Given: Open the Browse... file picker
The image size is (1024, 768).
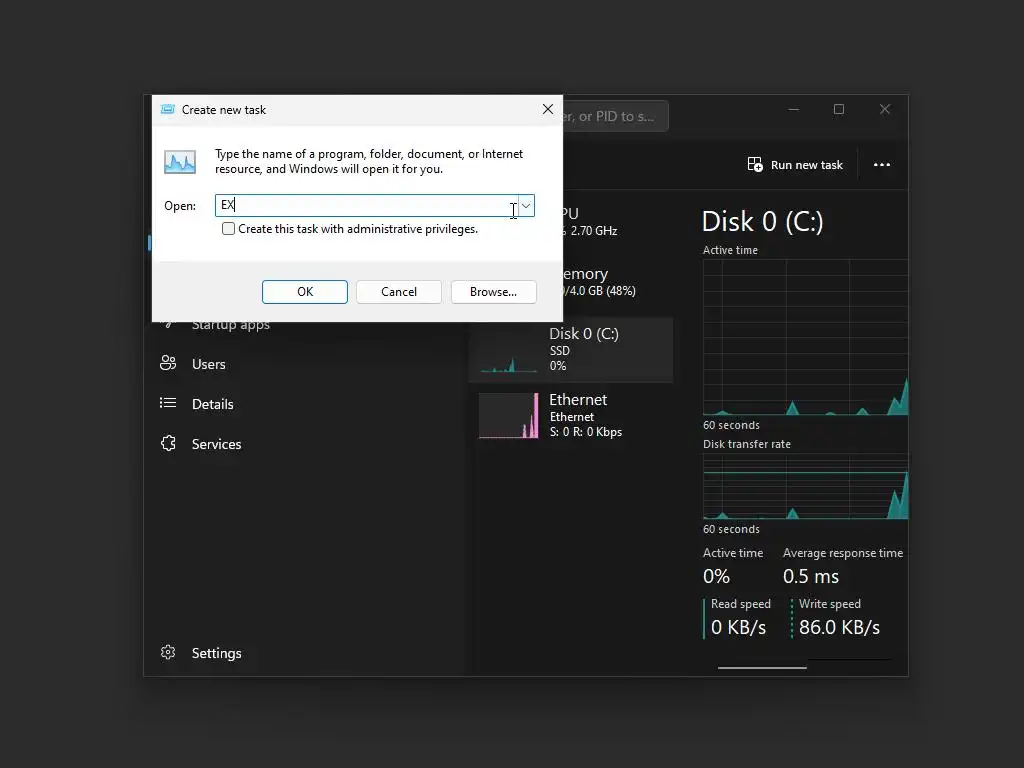Looking at the screenshot, I should pyautogui.click(x=493, y=292).
